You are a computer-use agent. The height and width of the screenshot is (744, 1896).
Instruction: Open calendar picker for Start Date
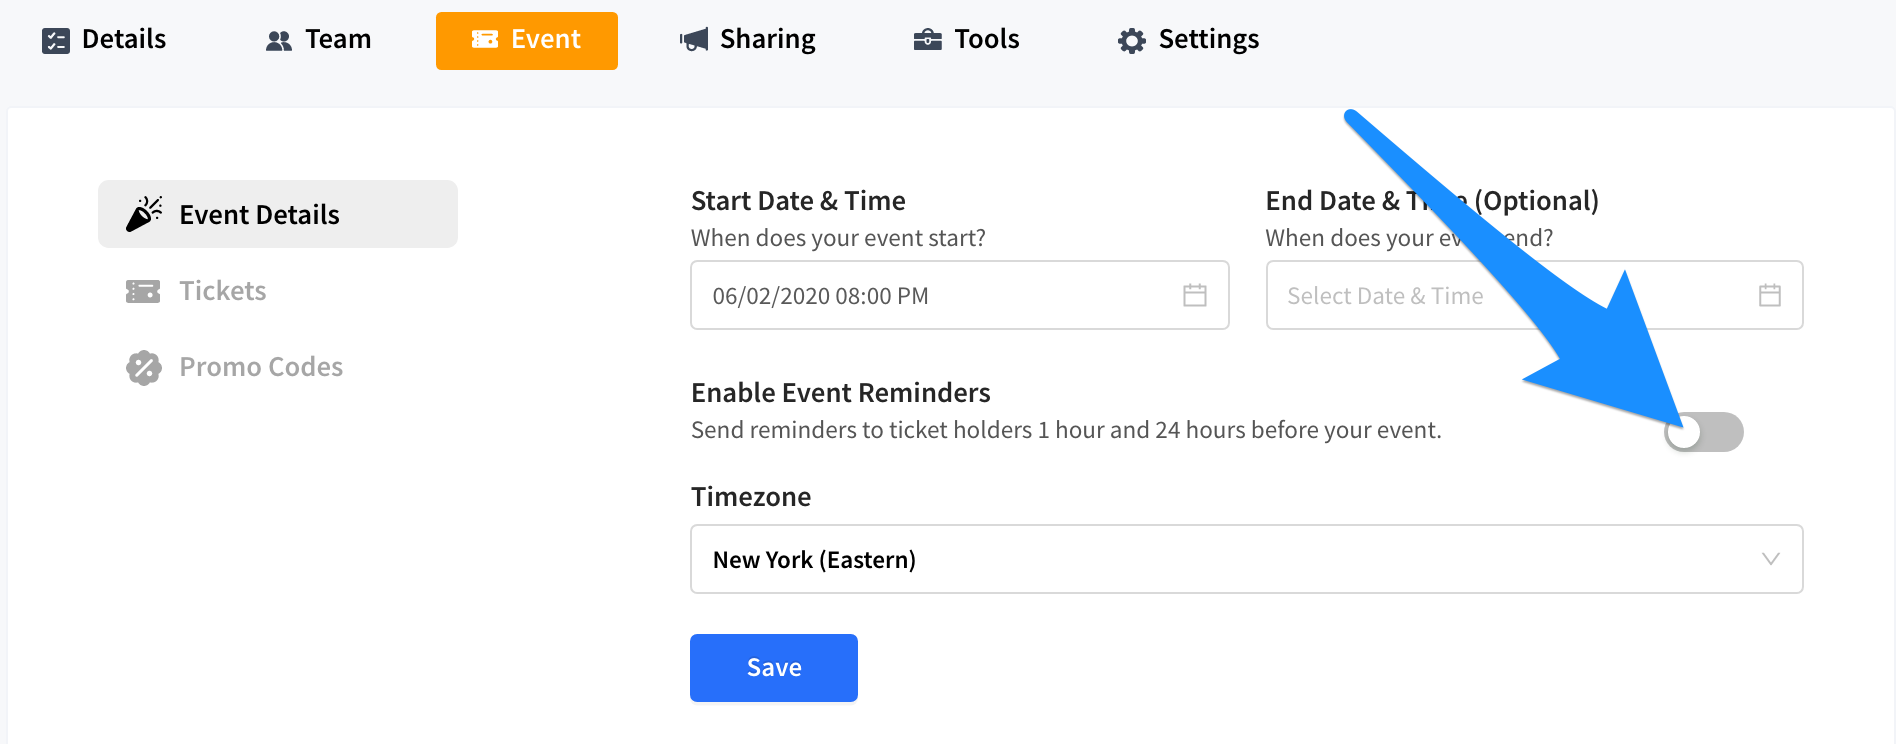point(1195,295)
